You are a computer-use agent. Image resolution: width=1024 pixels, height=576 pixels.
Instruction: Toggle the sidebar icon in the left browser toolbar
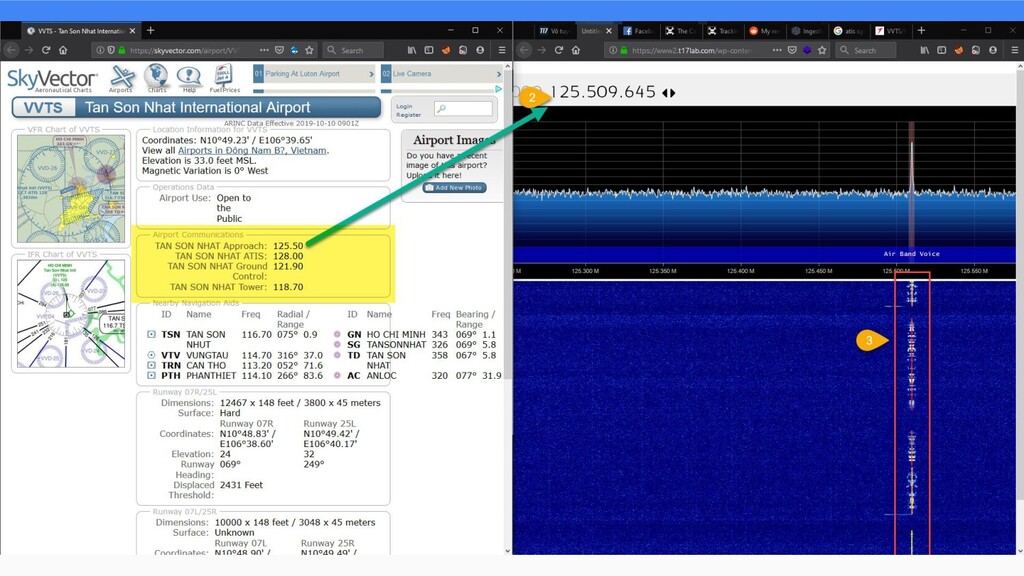(x=428, y=50)
